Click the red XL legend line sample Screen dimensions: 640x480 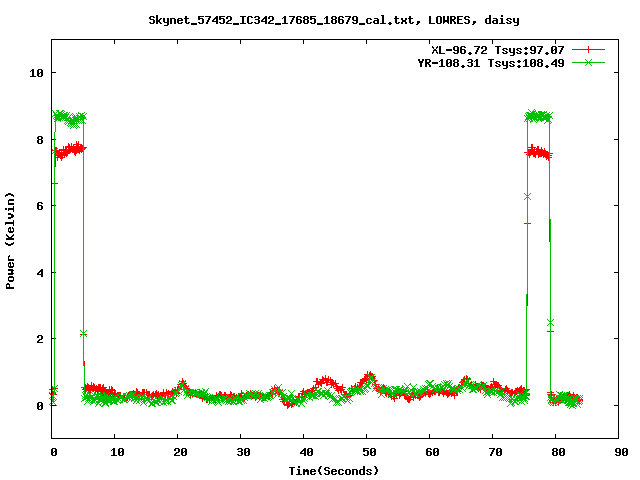(x=588, y=50)
